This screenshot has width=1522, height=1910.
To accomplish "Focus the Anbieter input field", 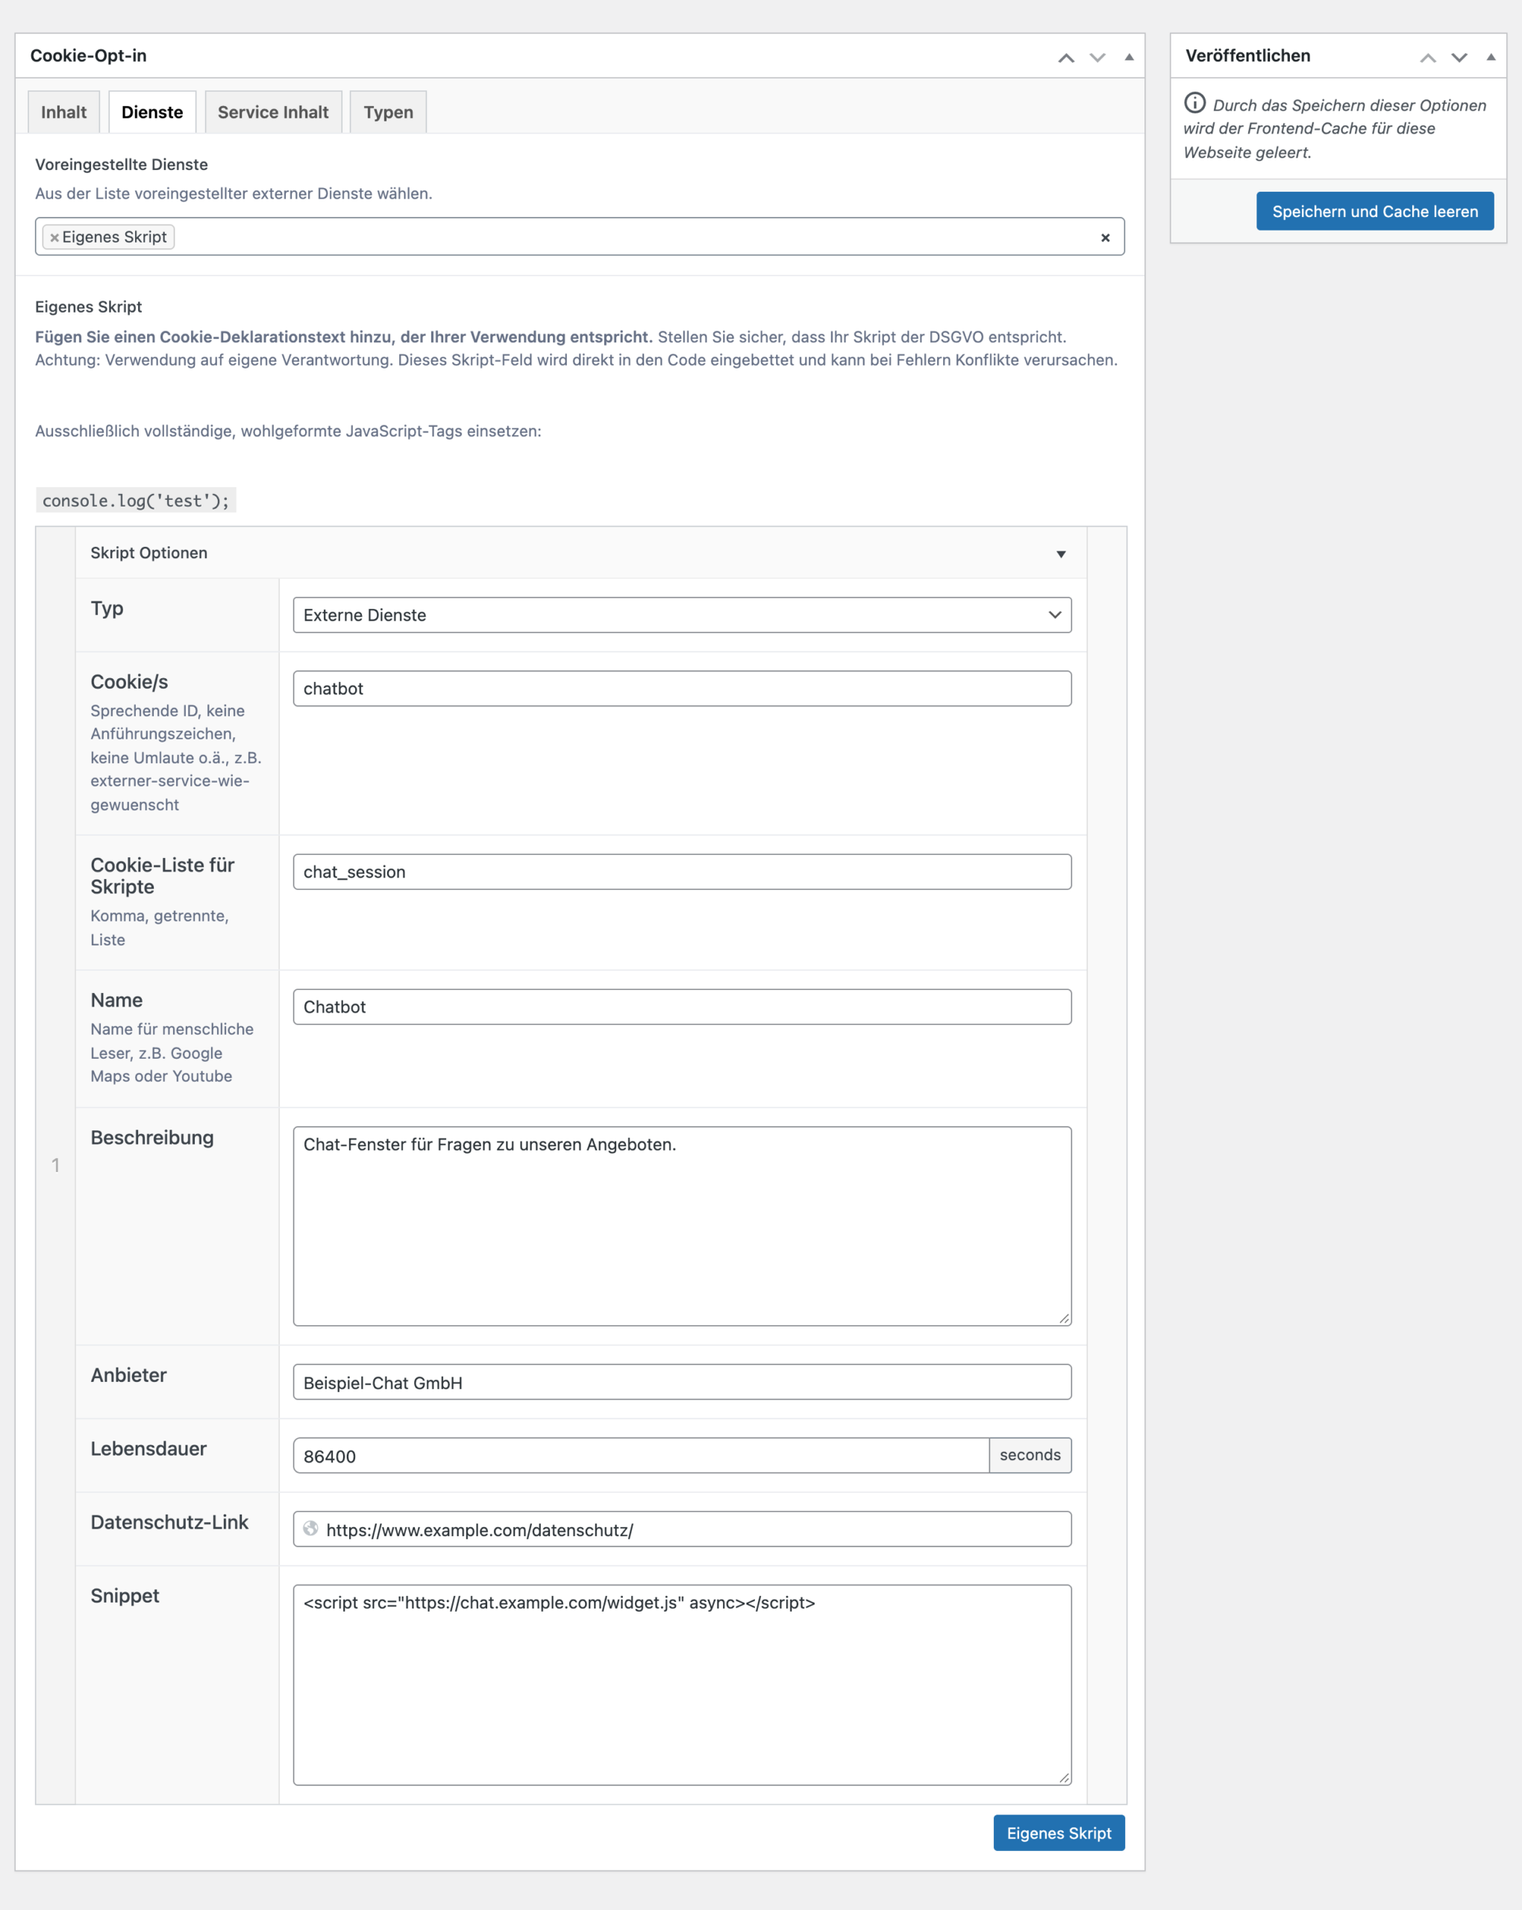I will [682, 1382].
